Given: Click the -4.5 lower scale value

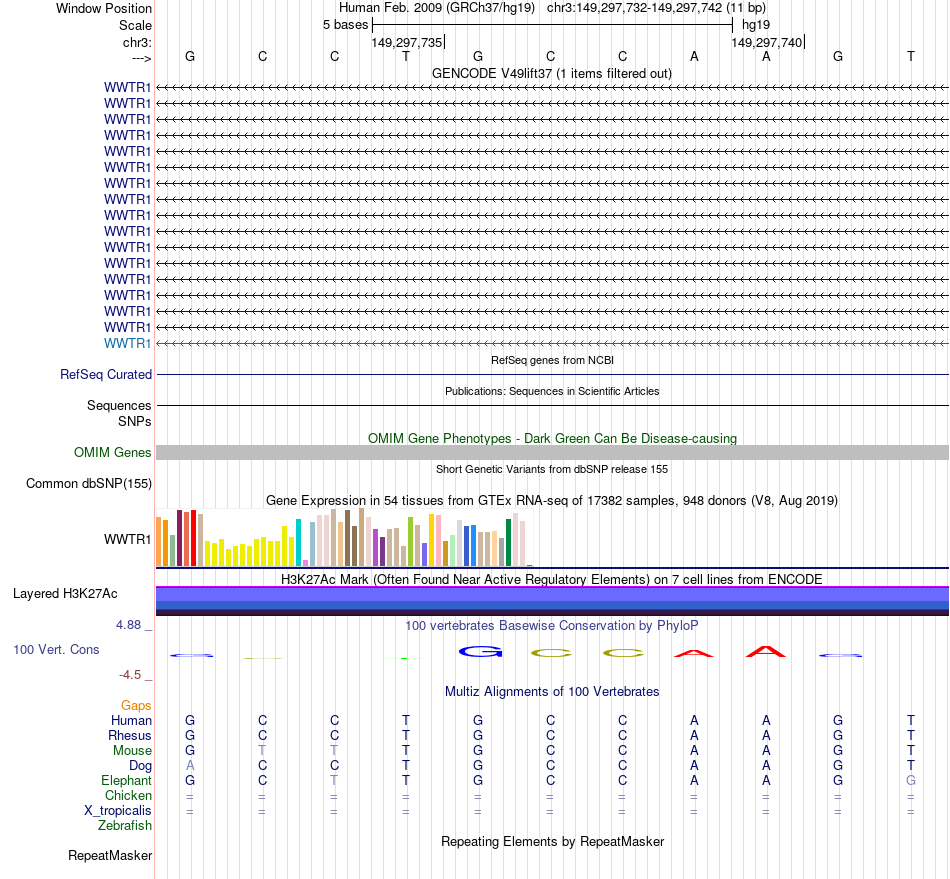Looking at the screenshot, I should (x=130, y=675).
